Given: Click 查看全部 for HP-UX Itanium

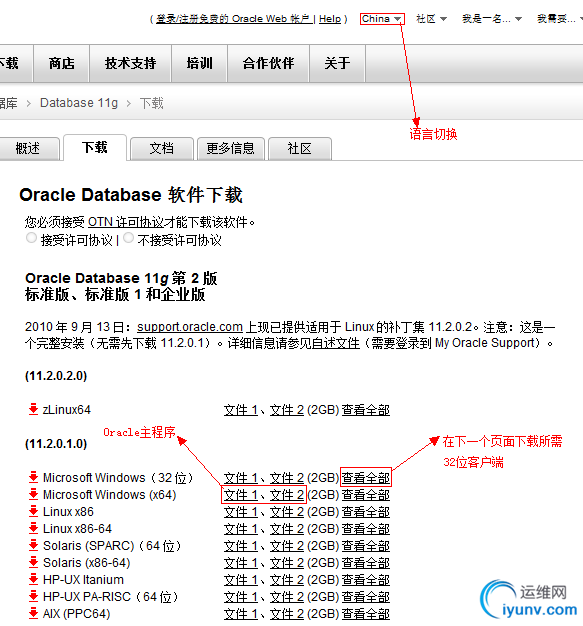Looking at the screenshot, I should 366,580.
